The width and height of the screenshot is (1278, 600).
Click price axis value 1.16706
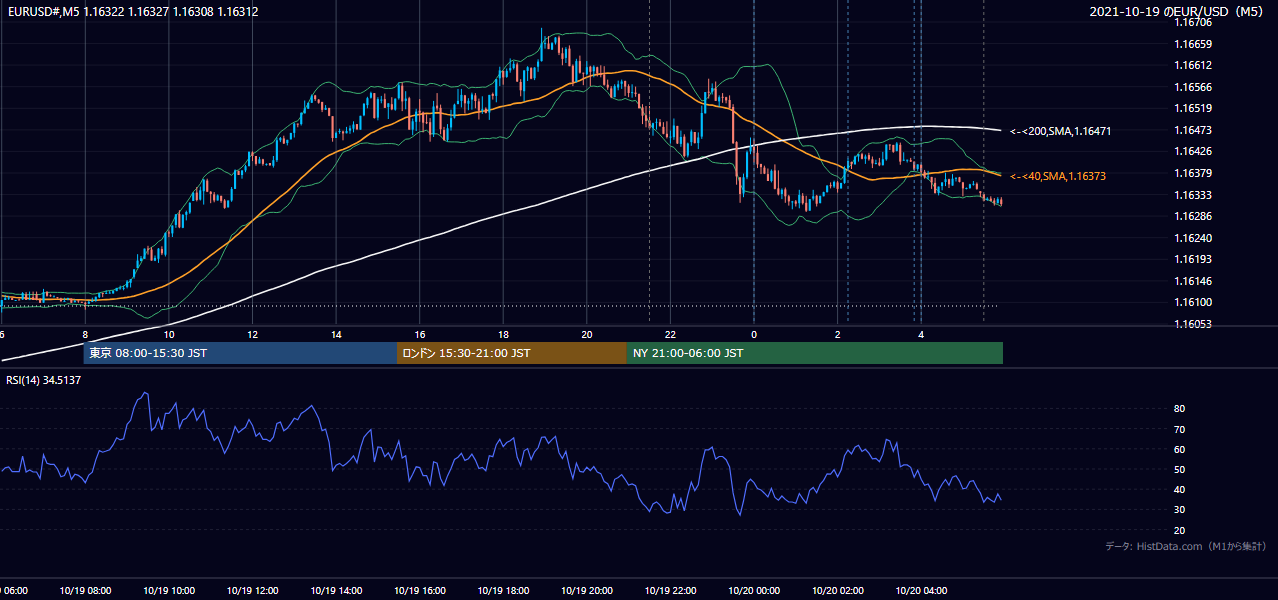click(1192, 22)
